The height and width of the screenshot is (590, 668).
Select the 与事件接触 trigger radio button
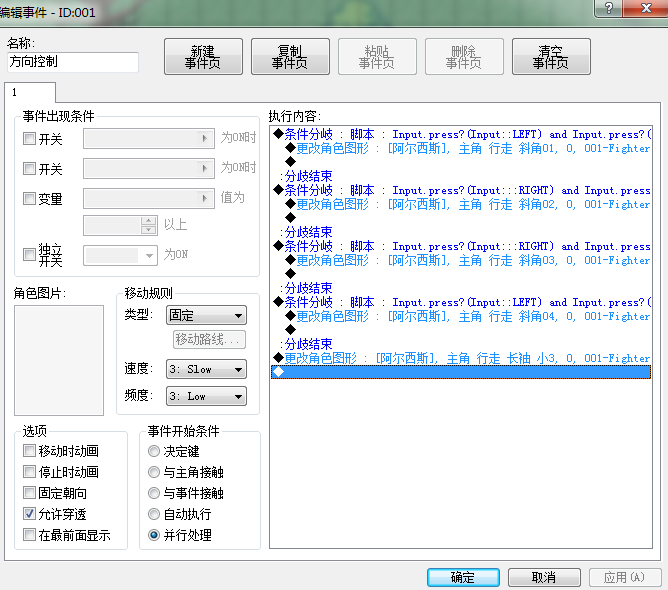click(154, 493)
